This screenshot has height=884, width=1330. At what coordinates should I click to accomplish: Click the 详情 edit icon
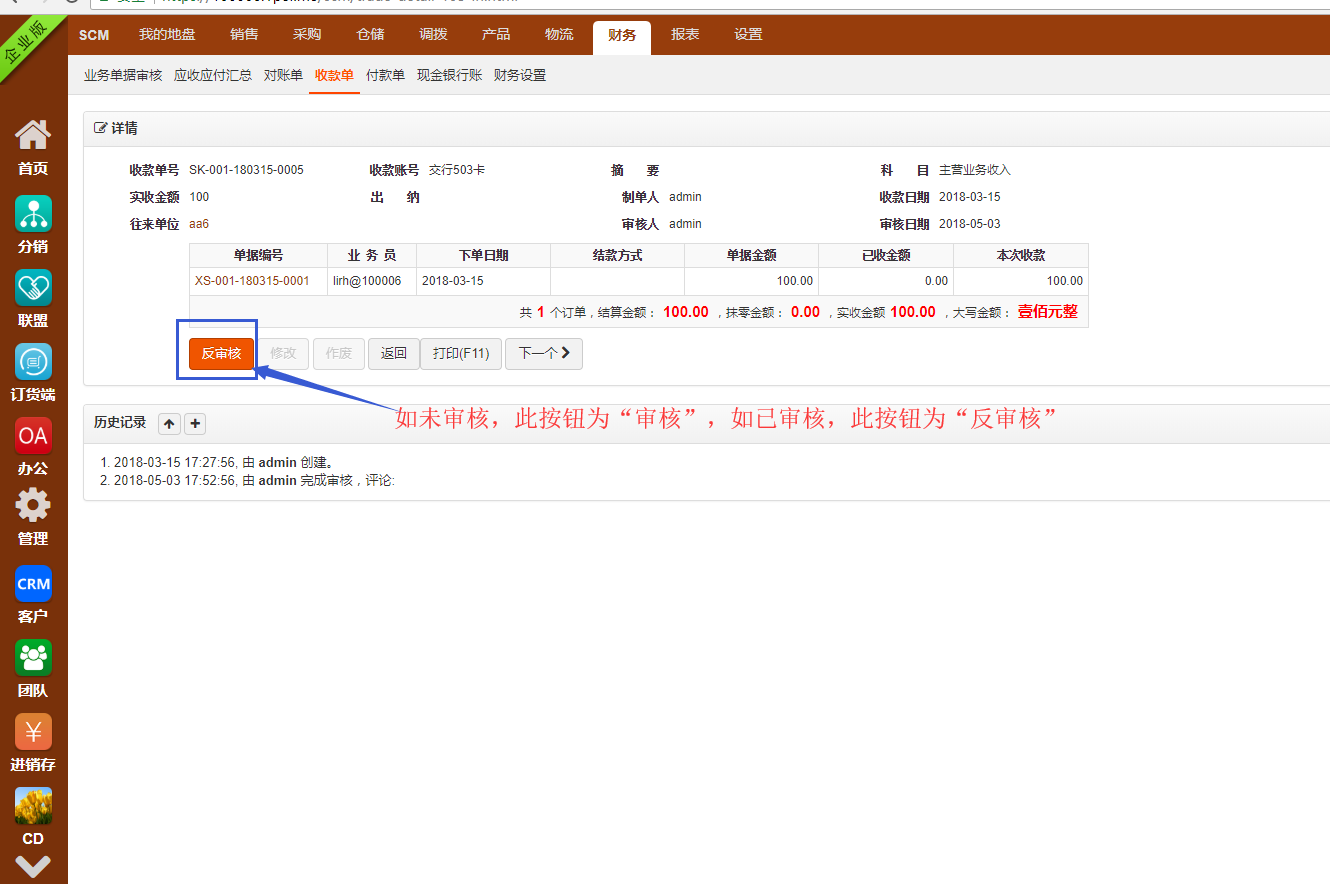[x=100, y=128]
